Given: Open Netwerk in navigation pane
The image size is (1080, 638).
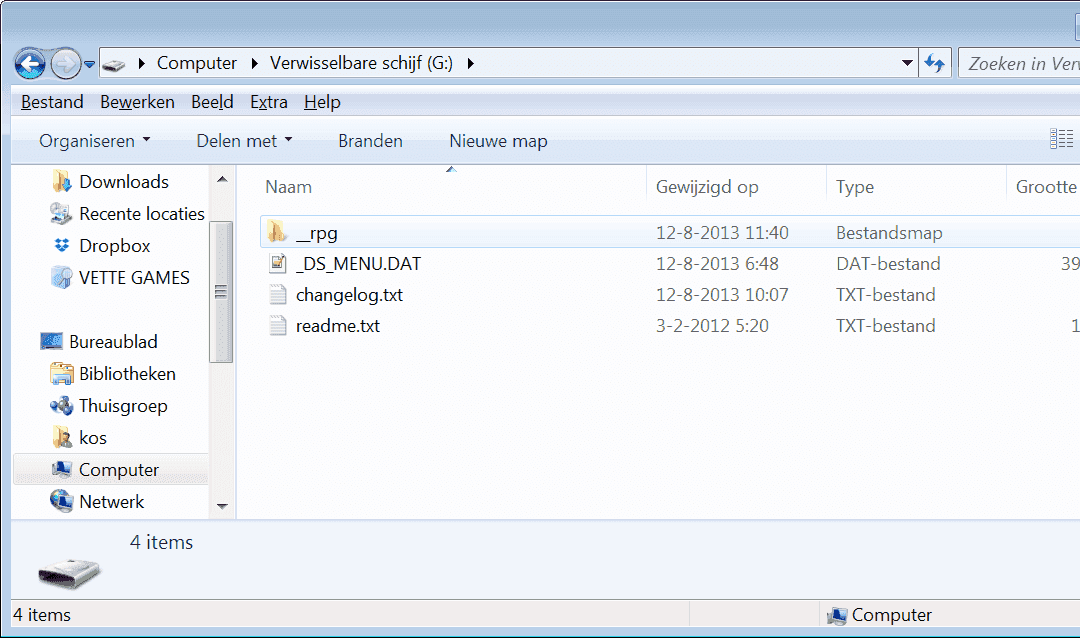Looking at the screenshot, I should 112,502.
